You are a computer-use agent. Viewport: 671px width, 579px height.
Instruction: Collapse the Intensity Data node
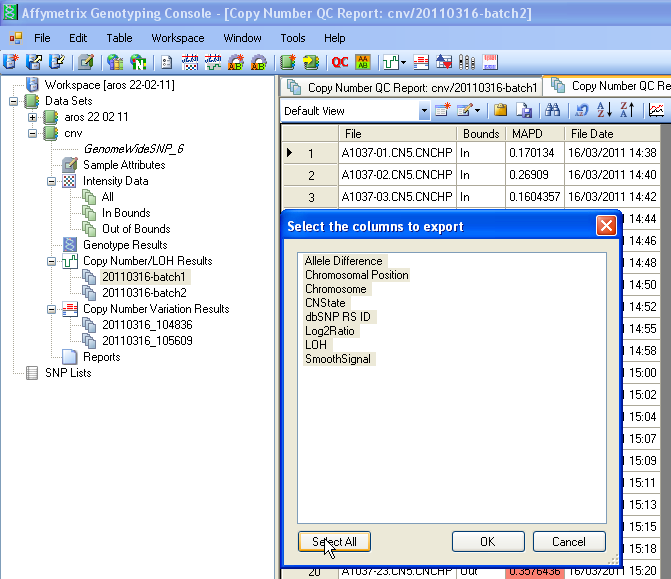[51, 181]
